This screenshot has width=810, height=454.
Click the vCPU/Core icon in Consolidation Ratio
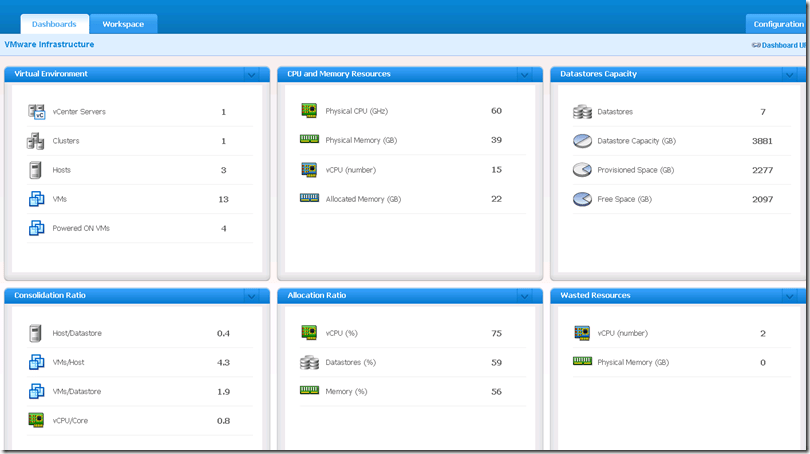[37, 420]
